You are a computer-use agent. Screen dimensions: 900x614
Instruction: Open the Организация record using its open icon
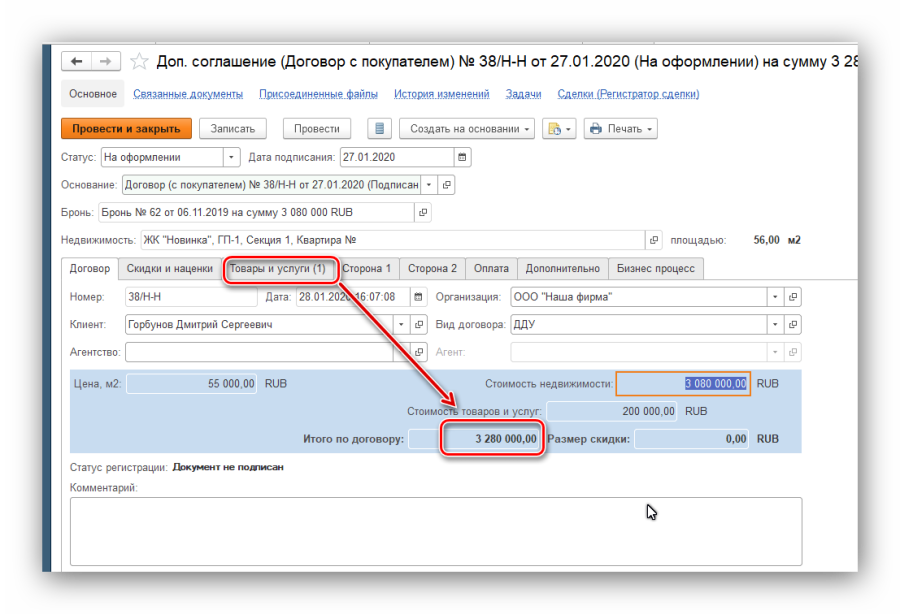coord(793,297)
